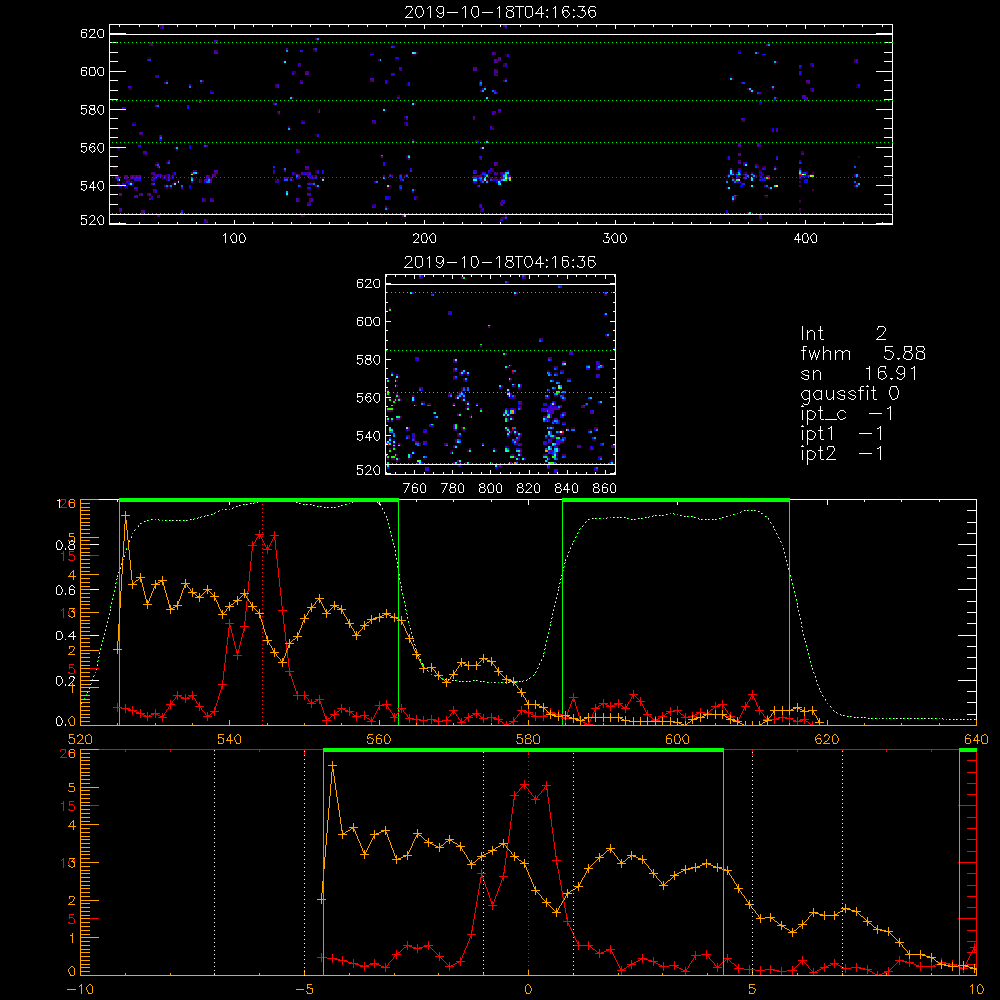Click x-axis label 860 on small middle plot
Screen dimensions: 1000x1000
point(605,489)
